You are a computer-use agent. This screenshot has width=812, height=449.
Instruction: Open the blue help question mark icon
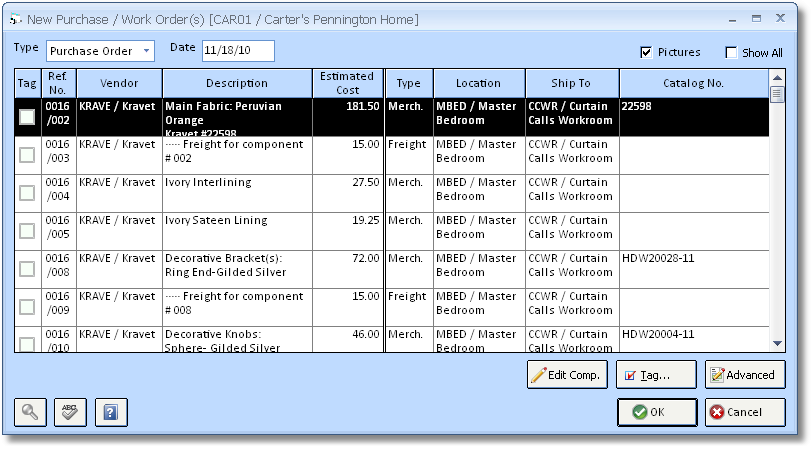pyautogui.click(x=111, y=412)
